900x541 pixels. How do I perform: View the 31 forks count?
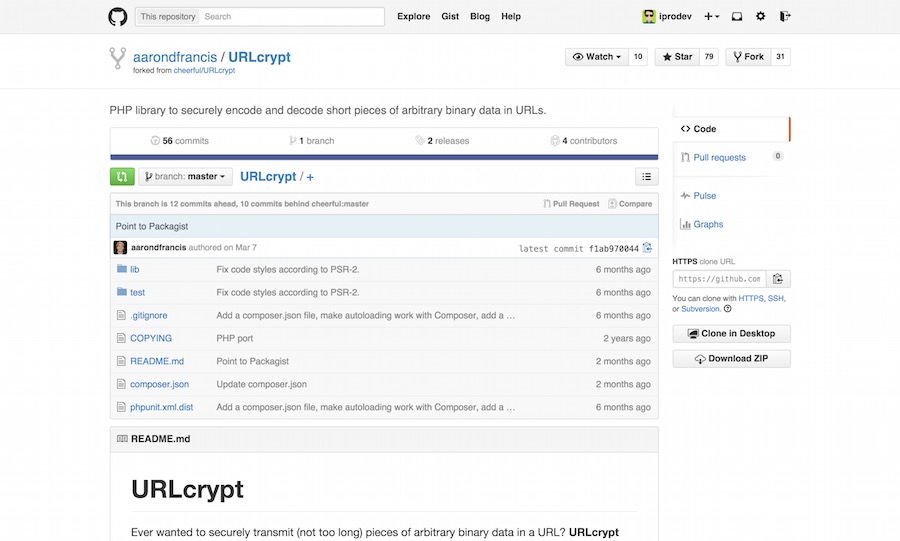point(781,57)
